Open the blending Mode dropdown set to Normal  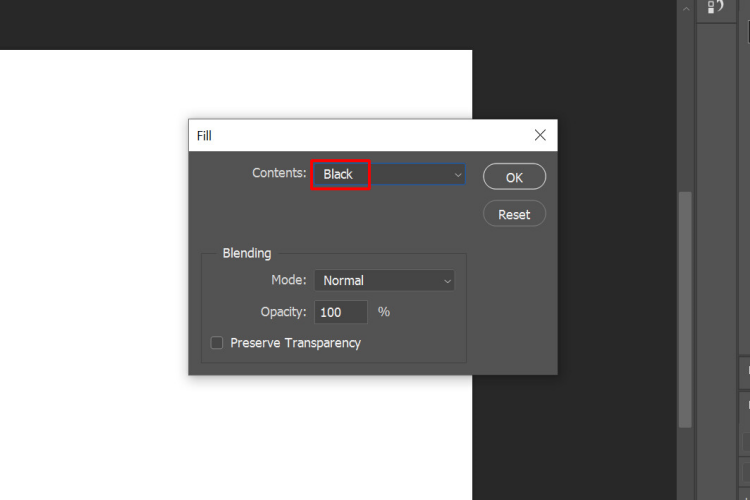click(x=384, y=280)
